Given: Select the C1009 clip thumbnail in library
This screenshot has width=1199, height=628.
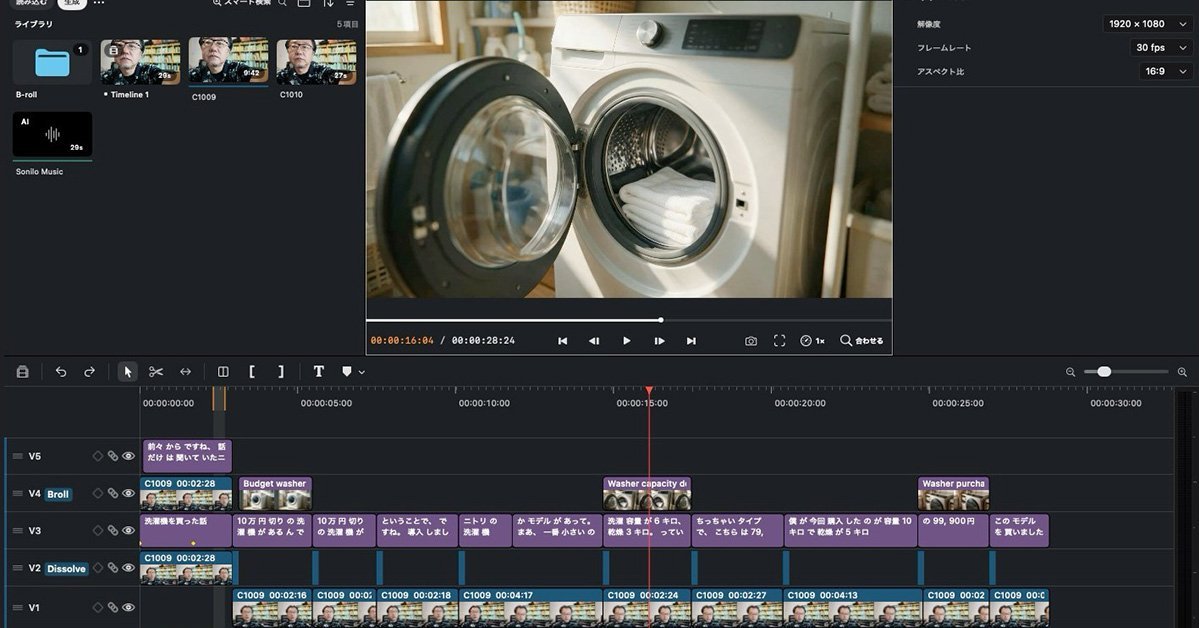Looking at the screenshot, I should pyautogui.click(x=229, y=60).
